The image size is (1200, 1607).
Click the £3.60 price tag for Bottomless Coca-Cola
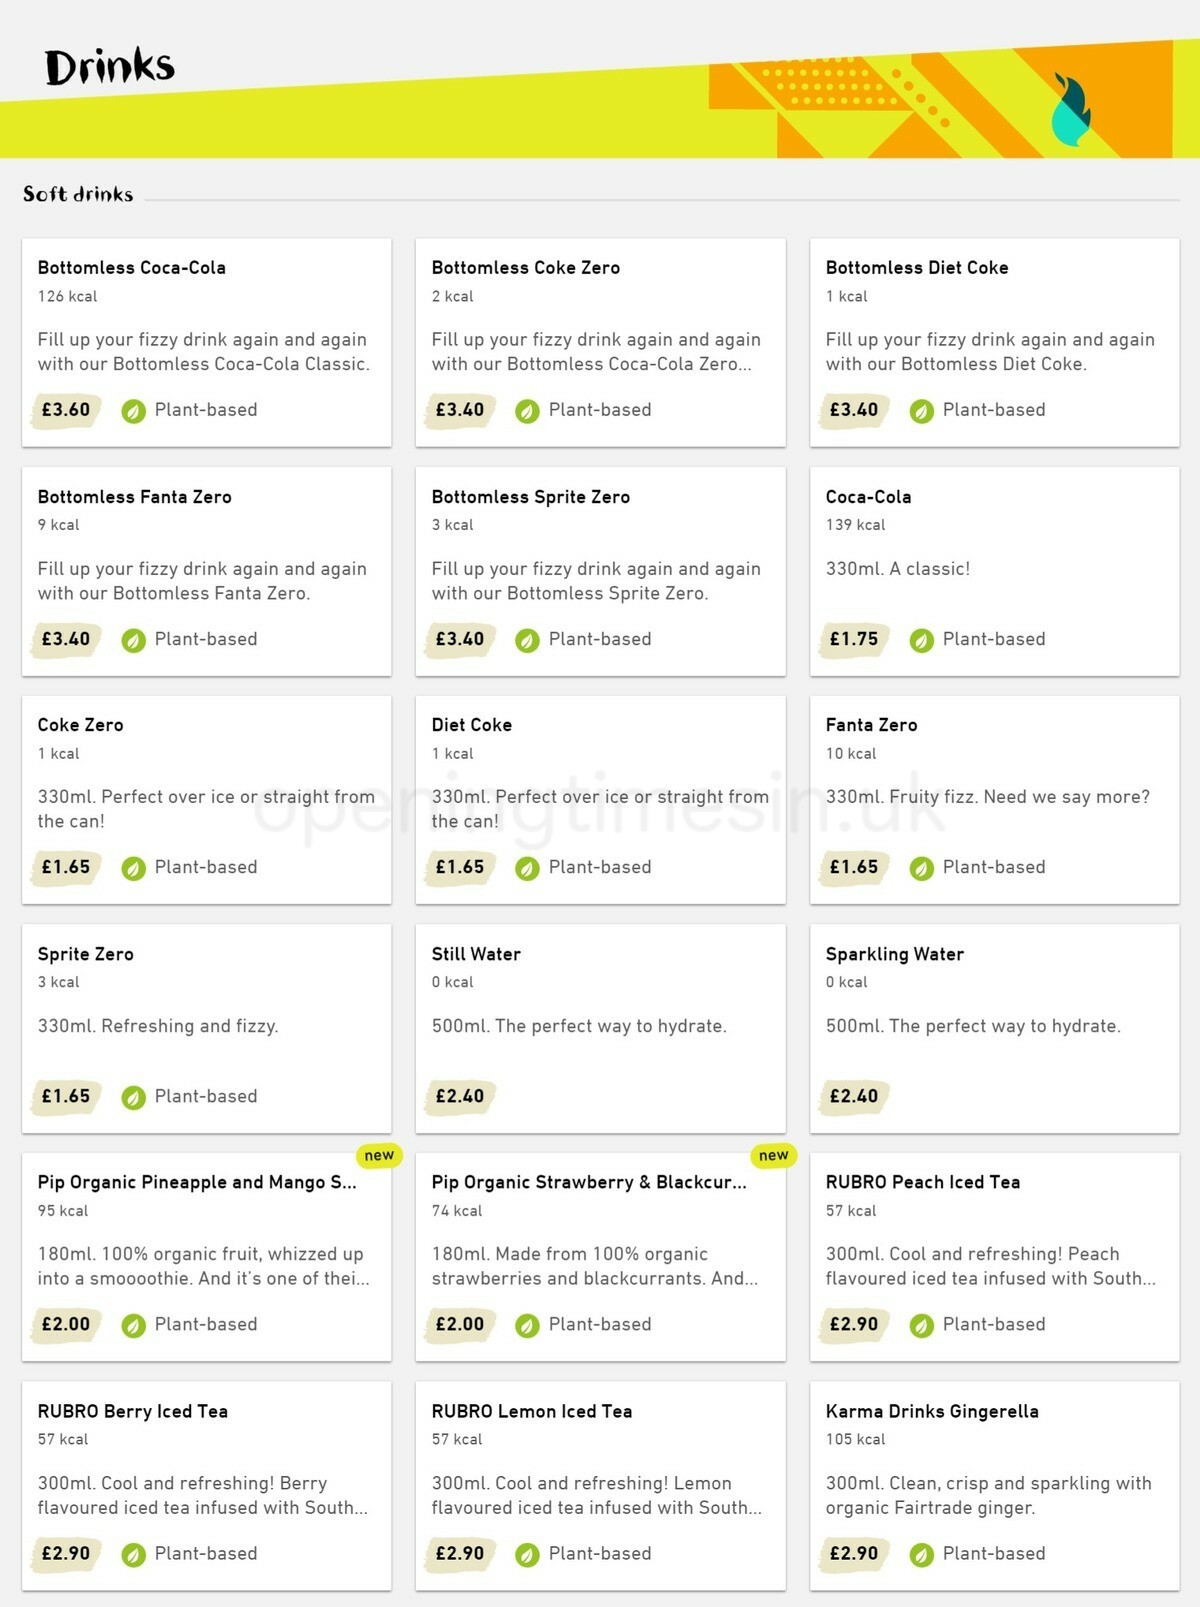66,410
